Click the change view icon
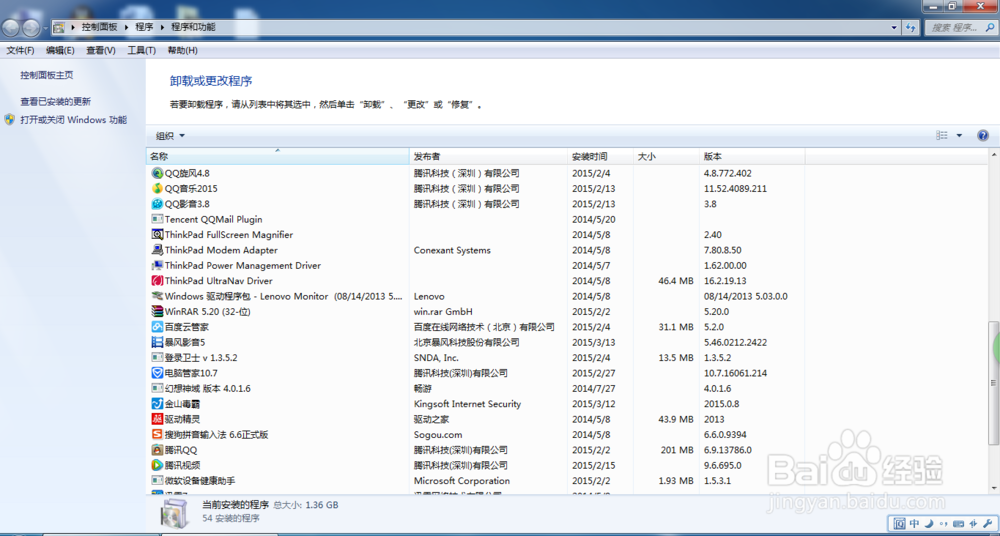The height and width of the screenshot is (536, 1000). click(941, 135)
